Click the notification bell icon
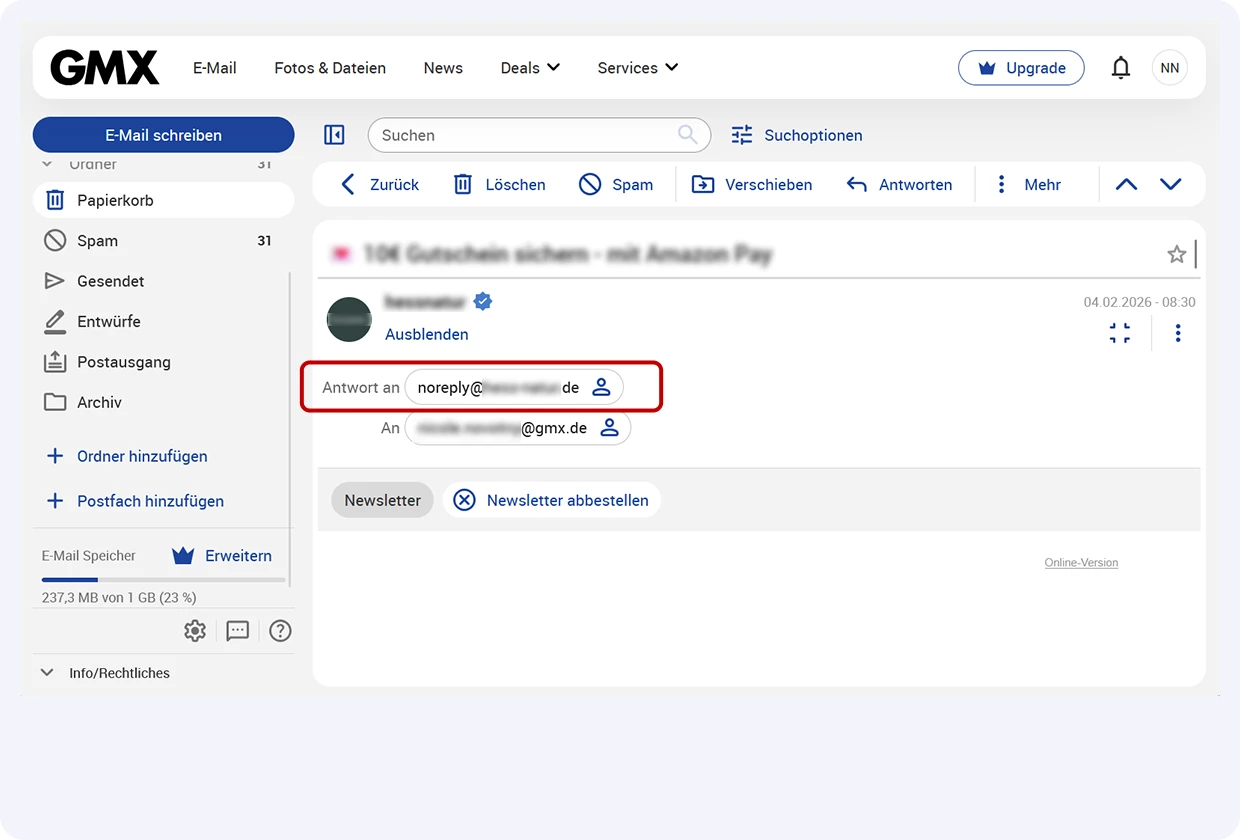The image size is (1240, 840). point(1121,68)
